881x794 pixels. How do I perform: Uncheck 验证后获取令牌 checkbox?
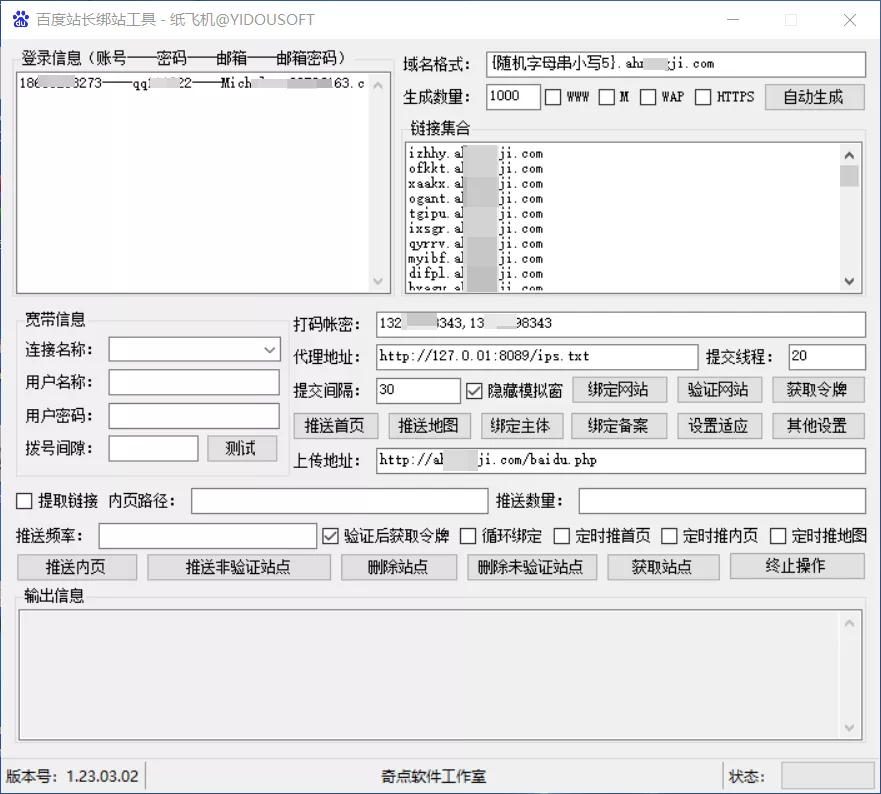[x=330, y=536]
